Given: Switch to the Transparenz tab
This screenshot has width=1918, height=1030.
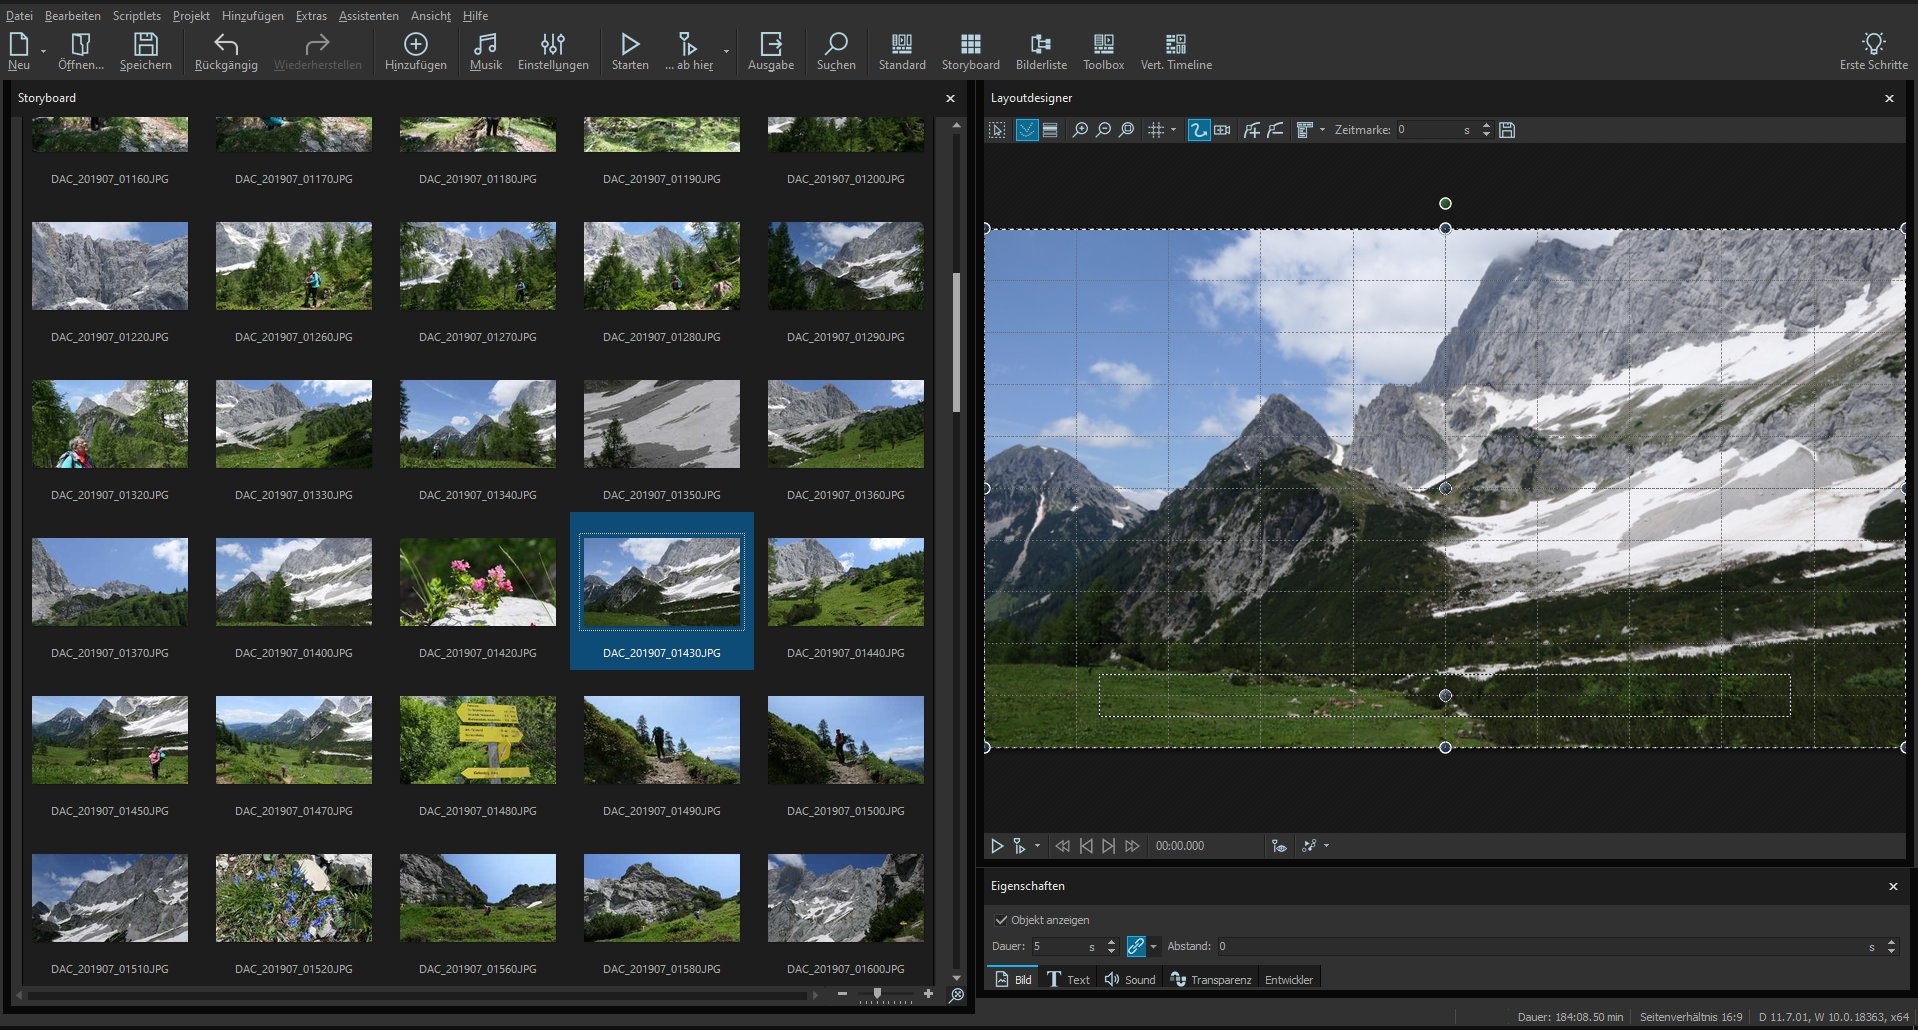Looking at the screenshot, I should pyautogui.click(x=1210, y=979).
